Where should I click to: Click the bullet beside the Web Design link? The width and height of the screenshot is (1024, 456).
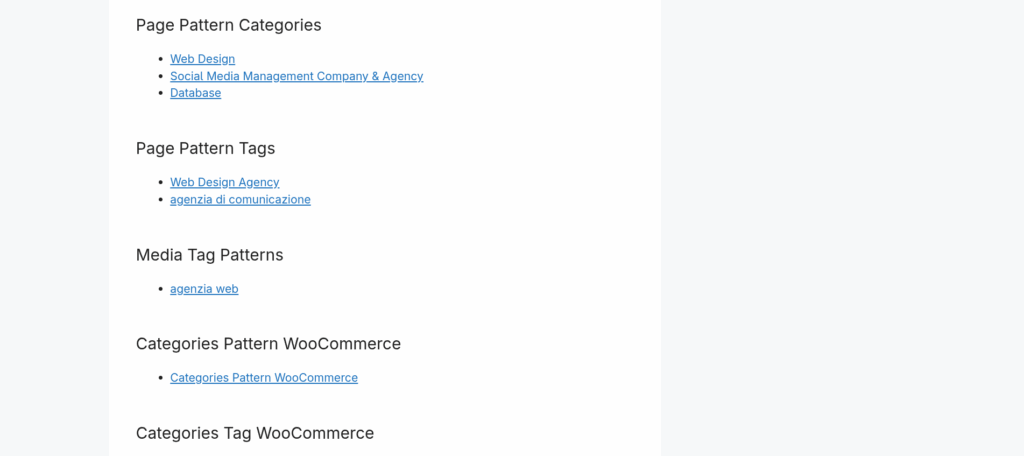pos(161,59)
